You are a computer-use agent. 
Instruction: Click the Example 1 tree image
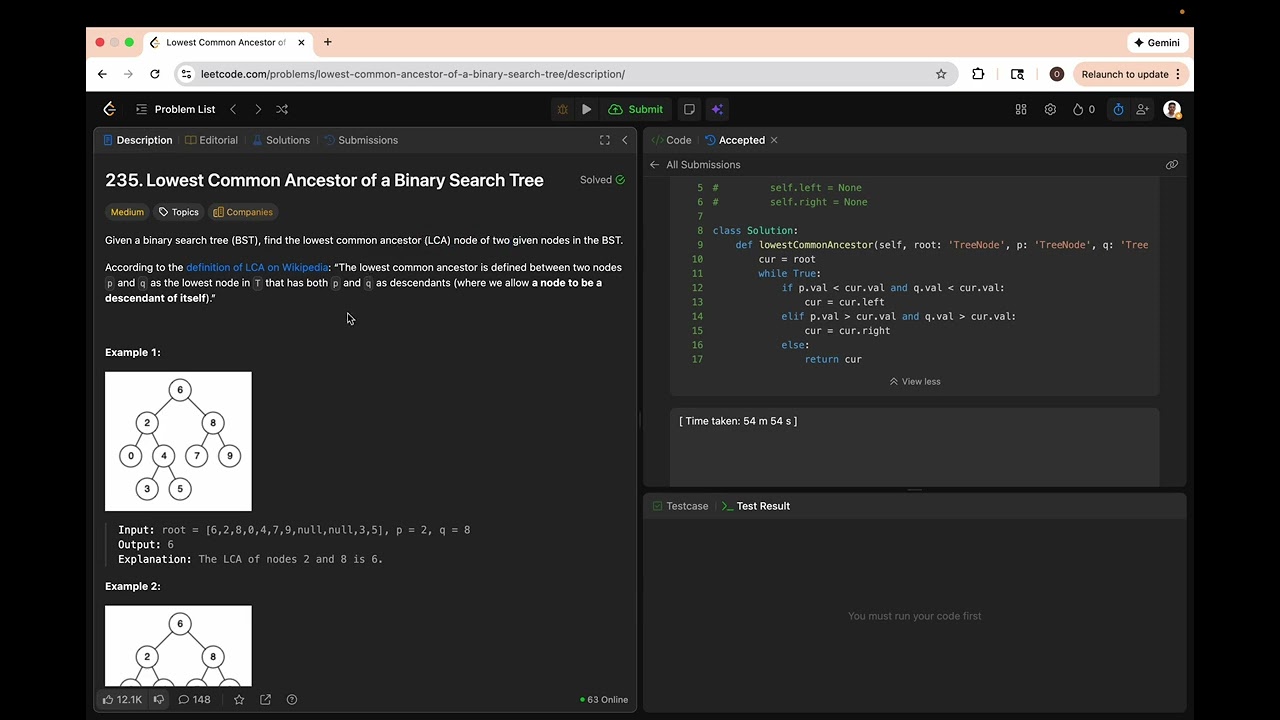178,441
